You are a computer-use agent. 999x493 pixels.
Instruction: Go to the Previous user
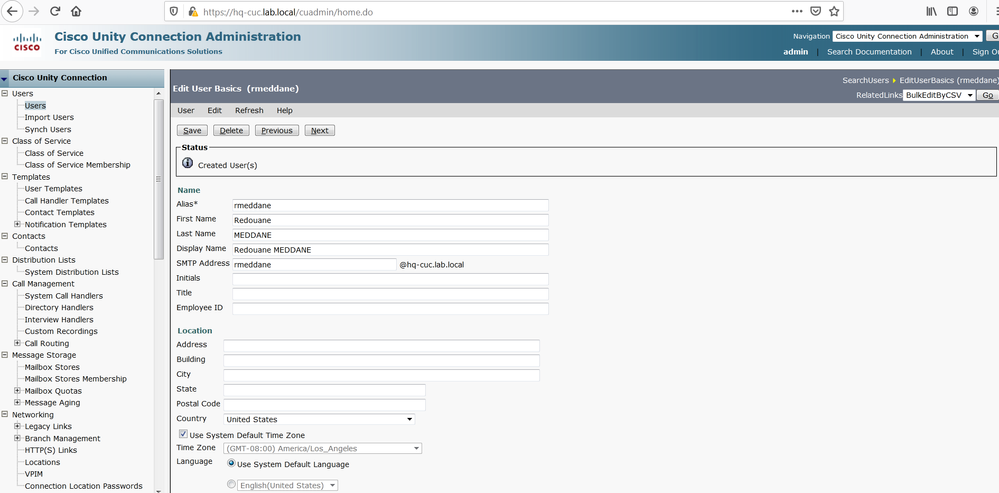[277, 131]
